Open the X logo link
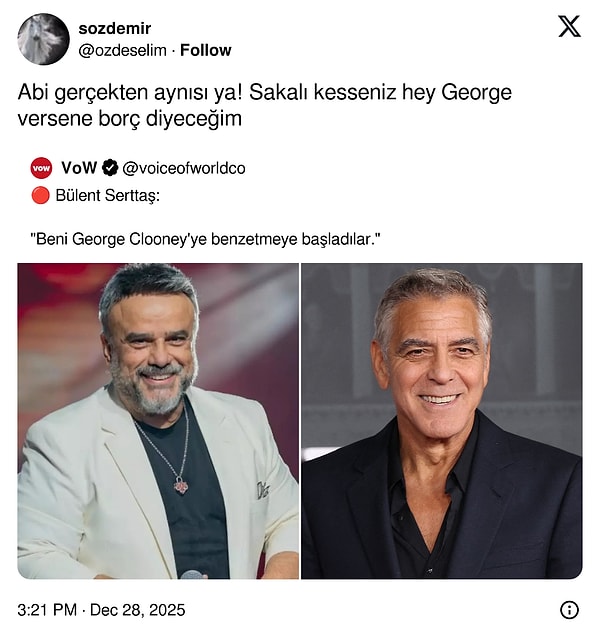600x640 pixels. pyautogui.click(x=568, y=27)
